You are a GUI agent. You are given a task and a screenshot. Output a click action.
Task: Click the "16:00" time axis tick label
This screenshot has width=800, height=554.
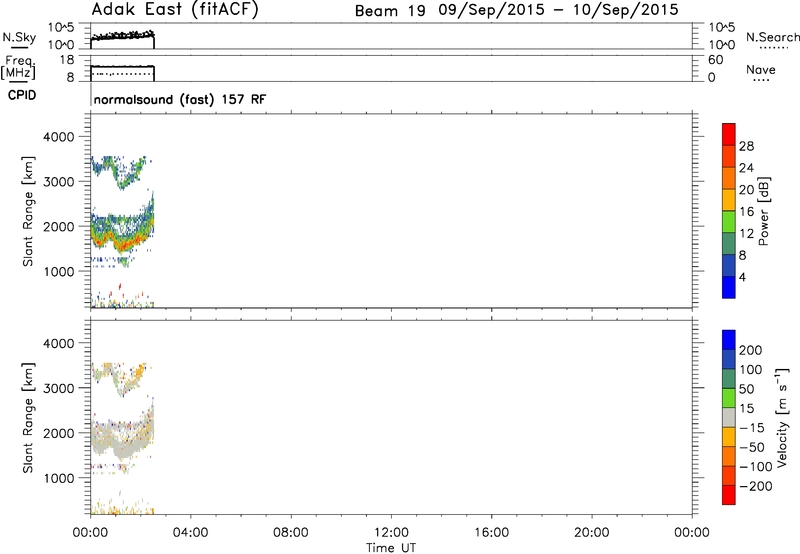491,533
